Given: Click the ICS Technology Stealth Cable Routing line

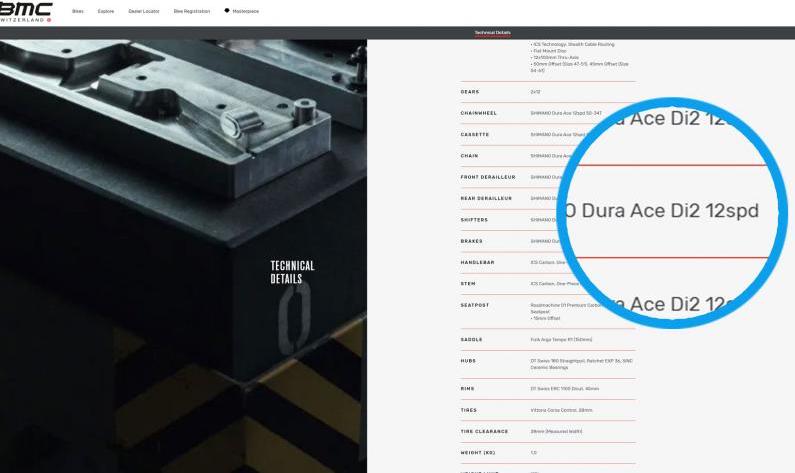Looking at the screenshot, I should point(572,45).
